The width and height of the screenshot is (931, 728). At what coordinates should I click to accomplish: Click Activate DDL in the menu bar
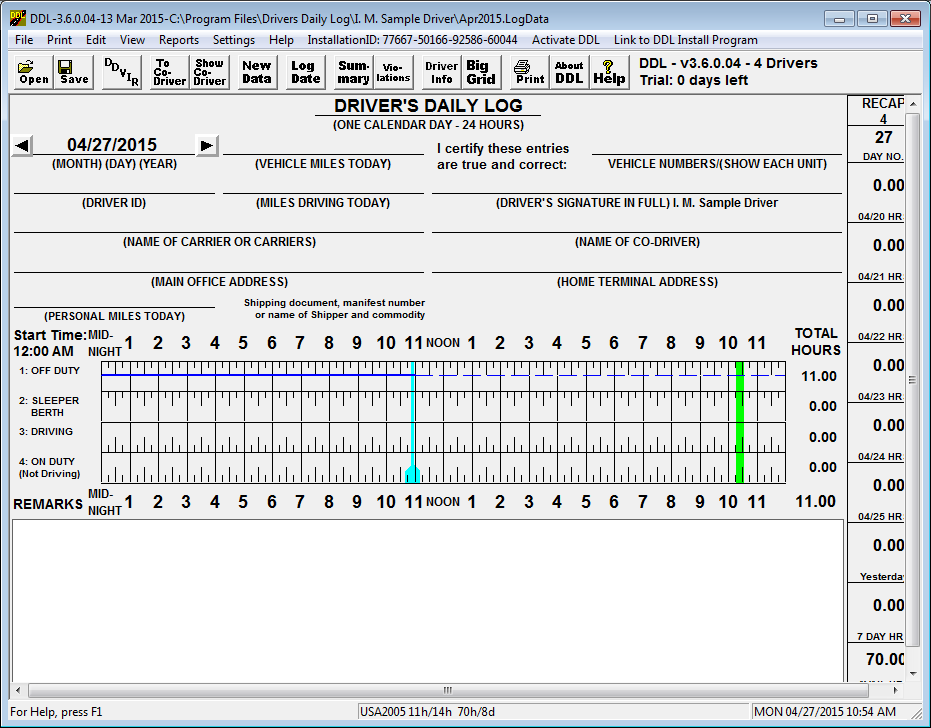(x=564, y=40)
